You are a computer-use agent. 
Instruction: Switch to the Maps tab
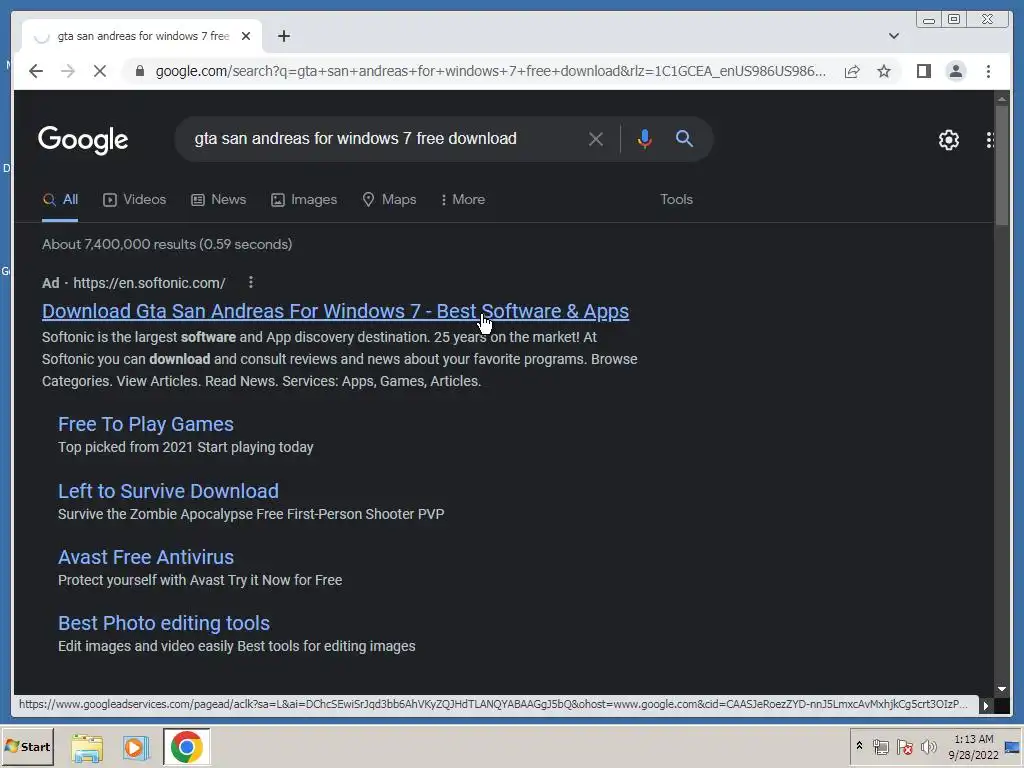(x=389, y=200)
